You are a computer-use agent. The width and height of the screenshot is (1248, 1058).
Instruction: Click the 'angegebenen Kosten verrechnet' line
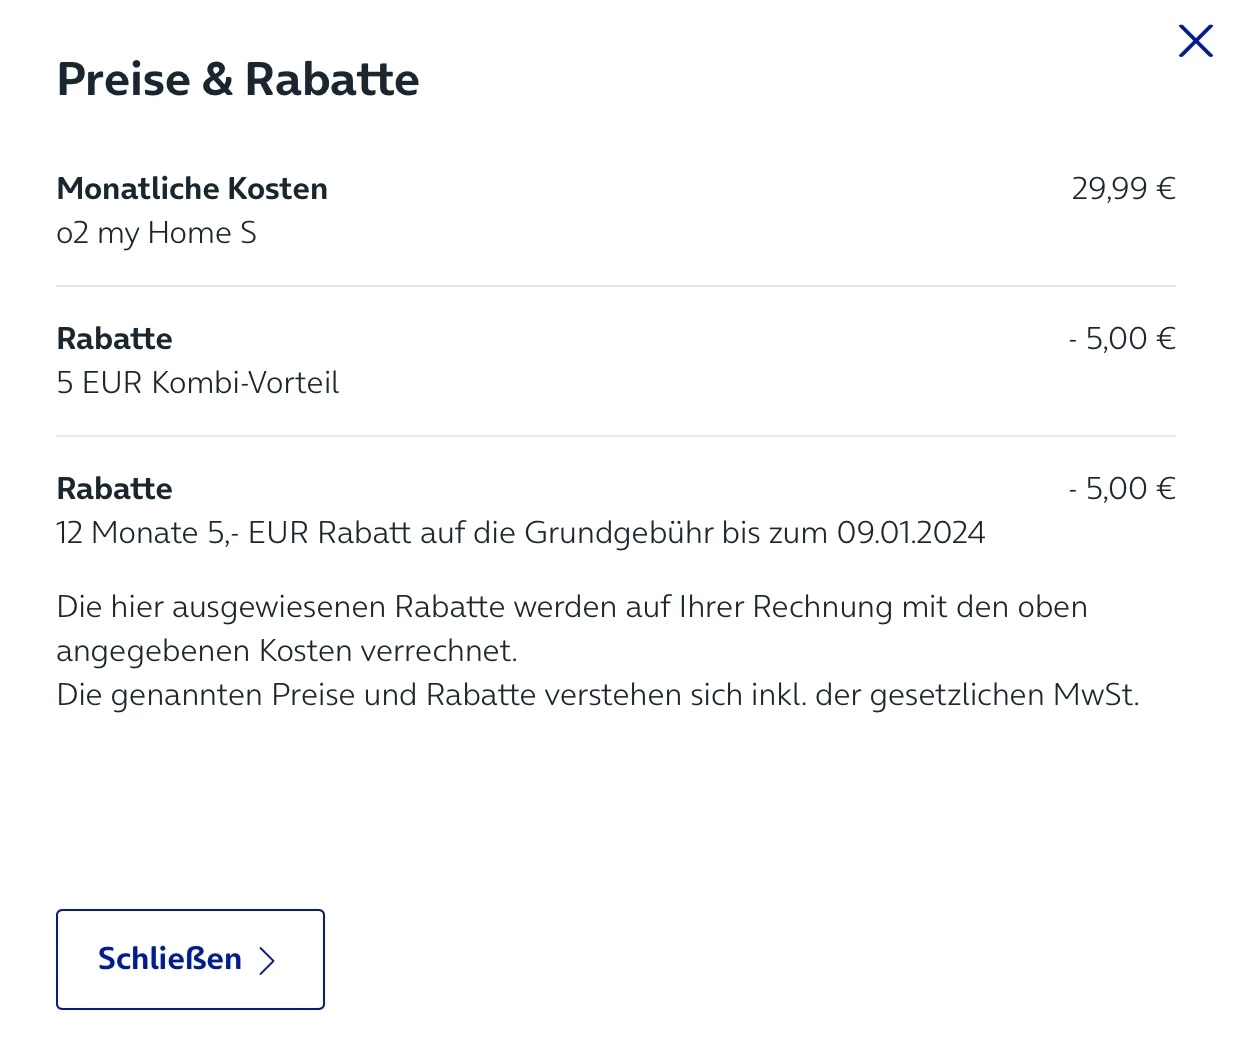tap(286, 651)
